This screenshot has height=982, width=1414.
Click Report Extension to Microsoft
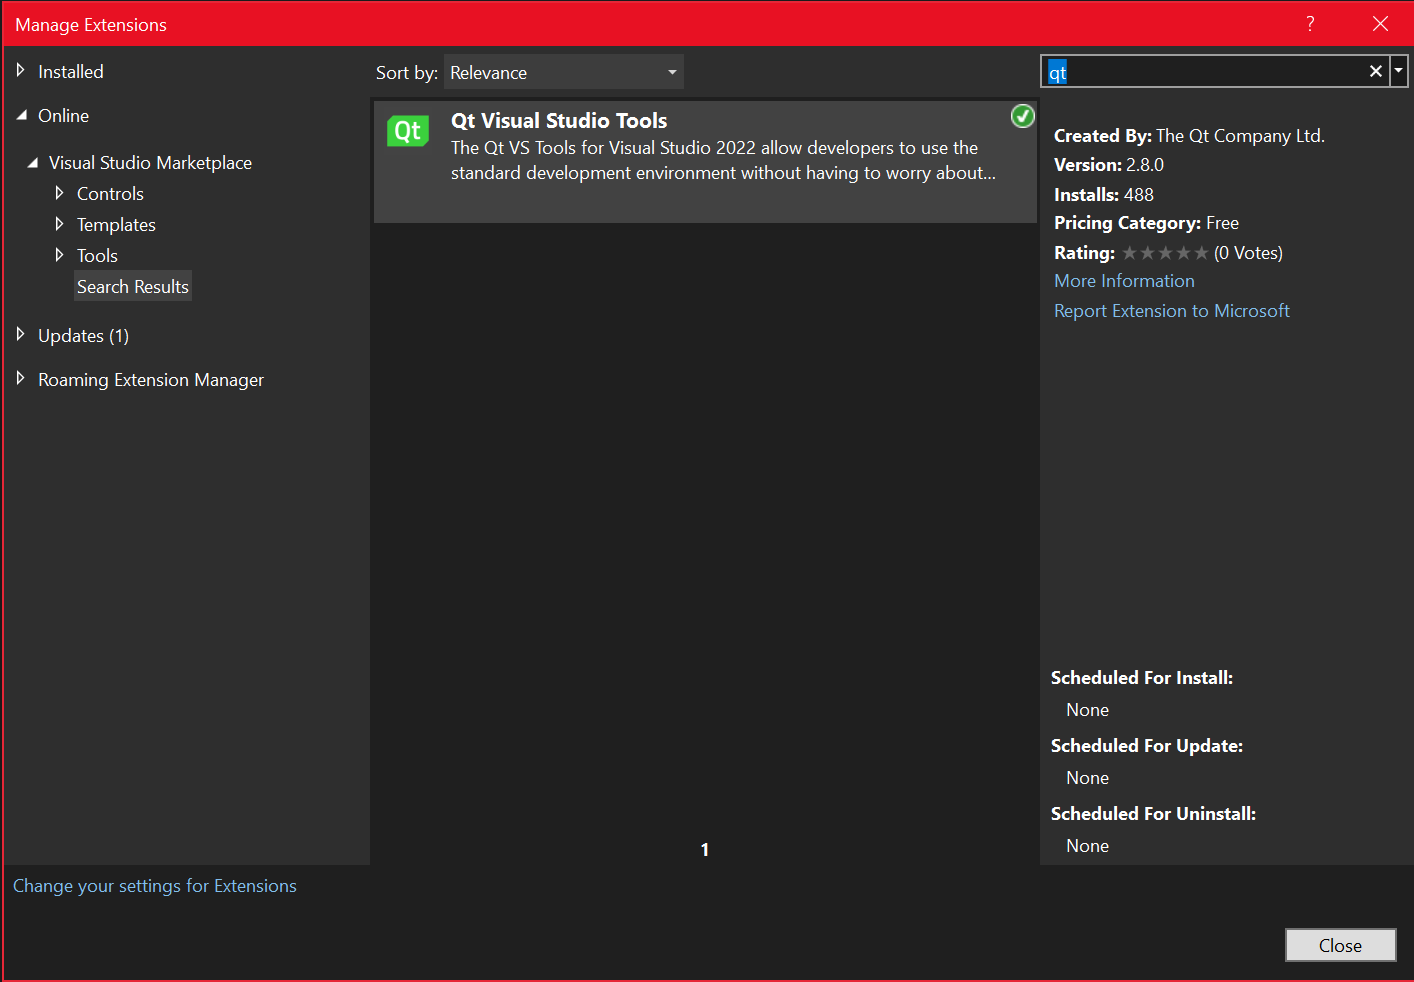pyautogui.click(x=1171, y=311)
